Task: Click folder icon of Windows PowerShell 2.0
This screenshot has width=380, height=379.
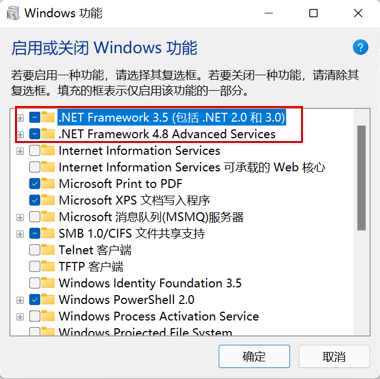Action: 48,299
